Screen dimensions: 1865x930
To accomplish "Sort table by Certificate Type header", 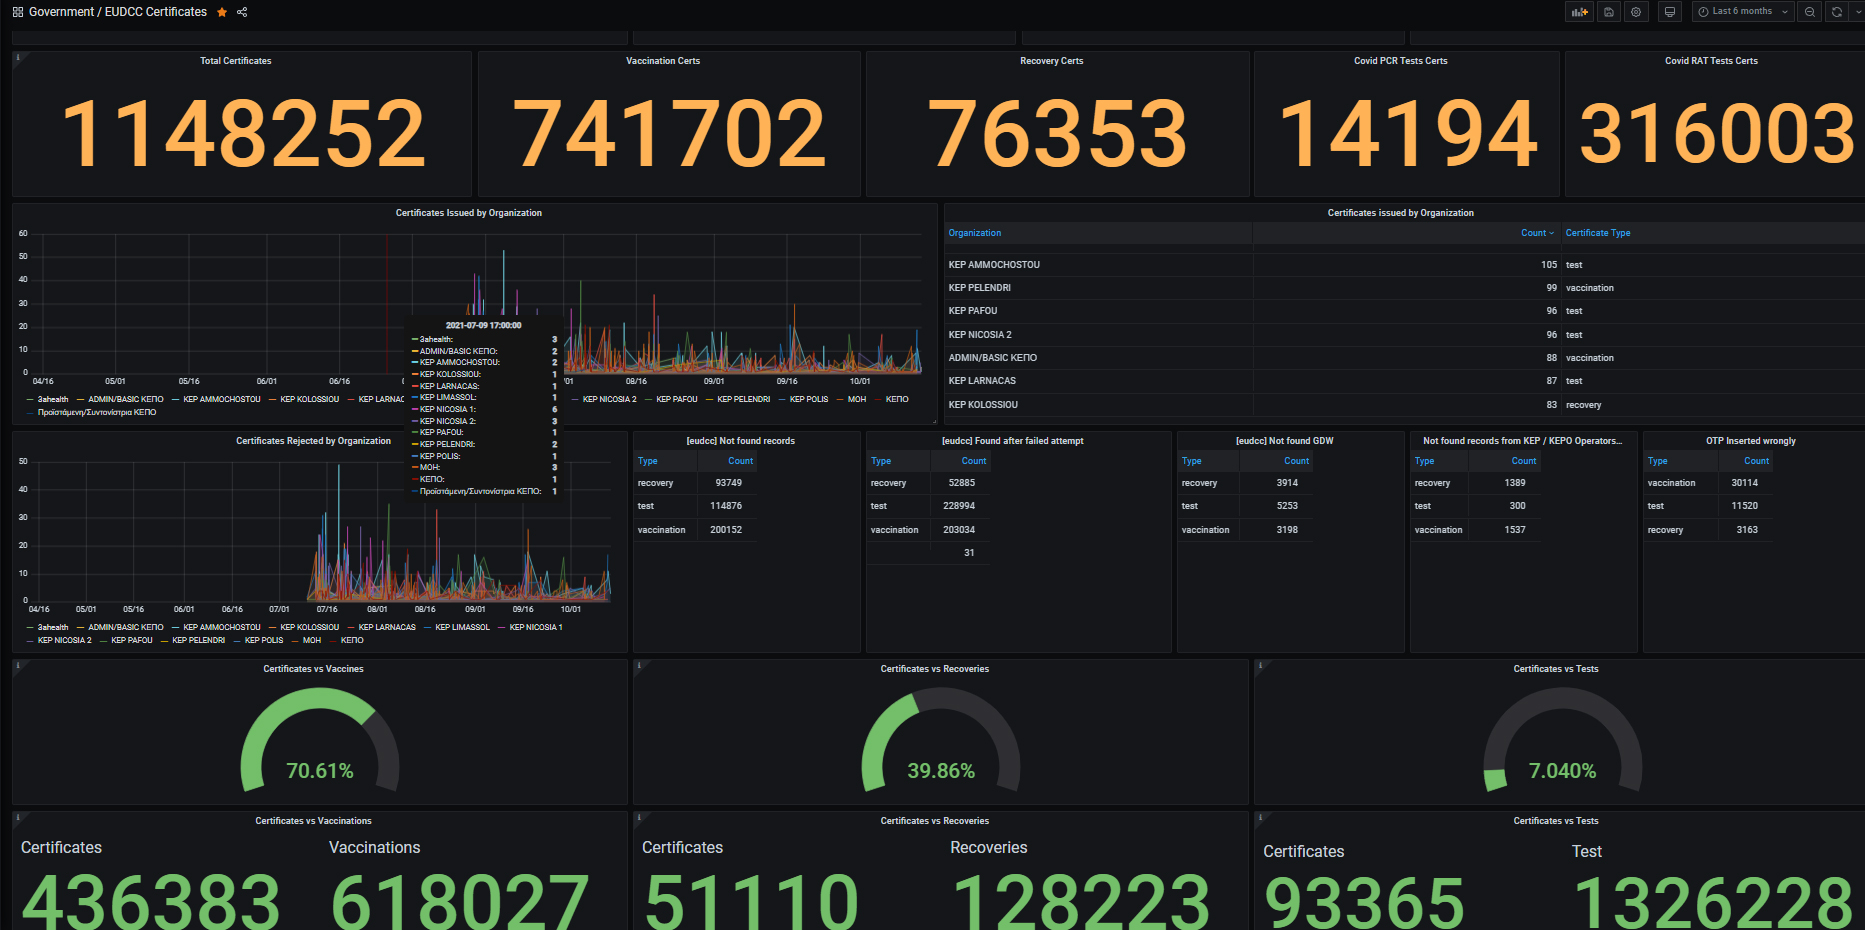I will (1597, 233).
